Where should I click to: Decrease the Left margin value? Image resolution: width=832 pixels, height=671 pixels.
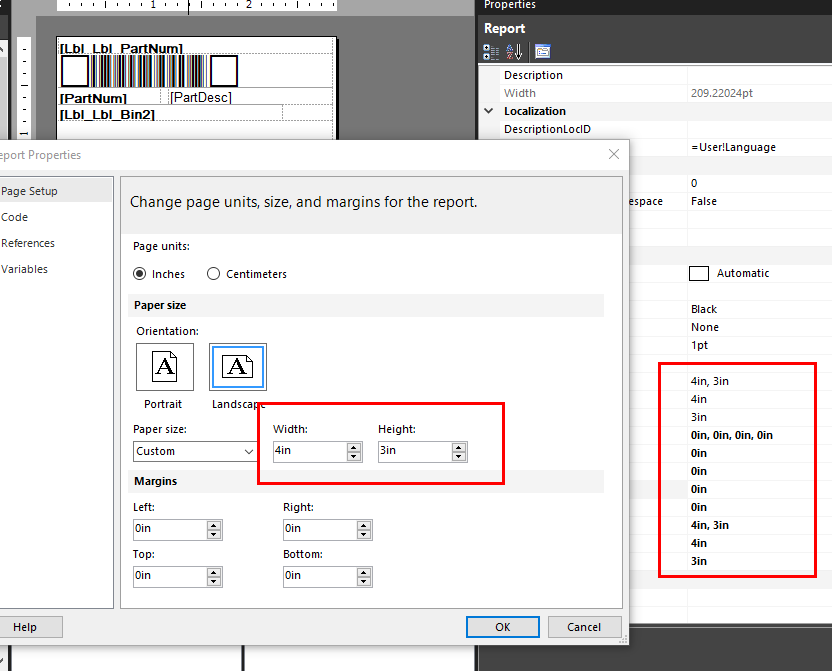pos(214,535)
